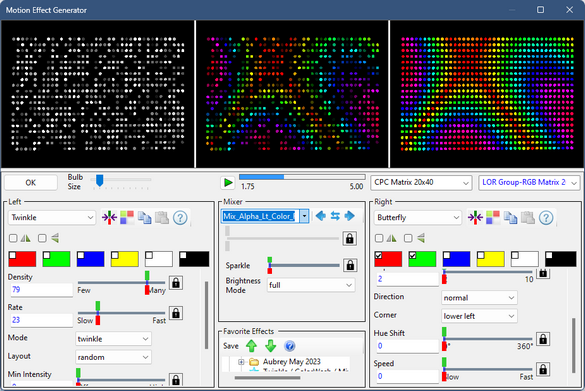
Task: Click the Left effect color palette icon
Action: click(127, 217)
